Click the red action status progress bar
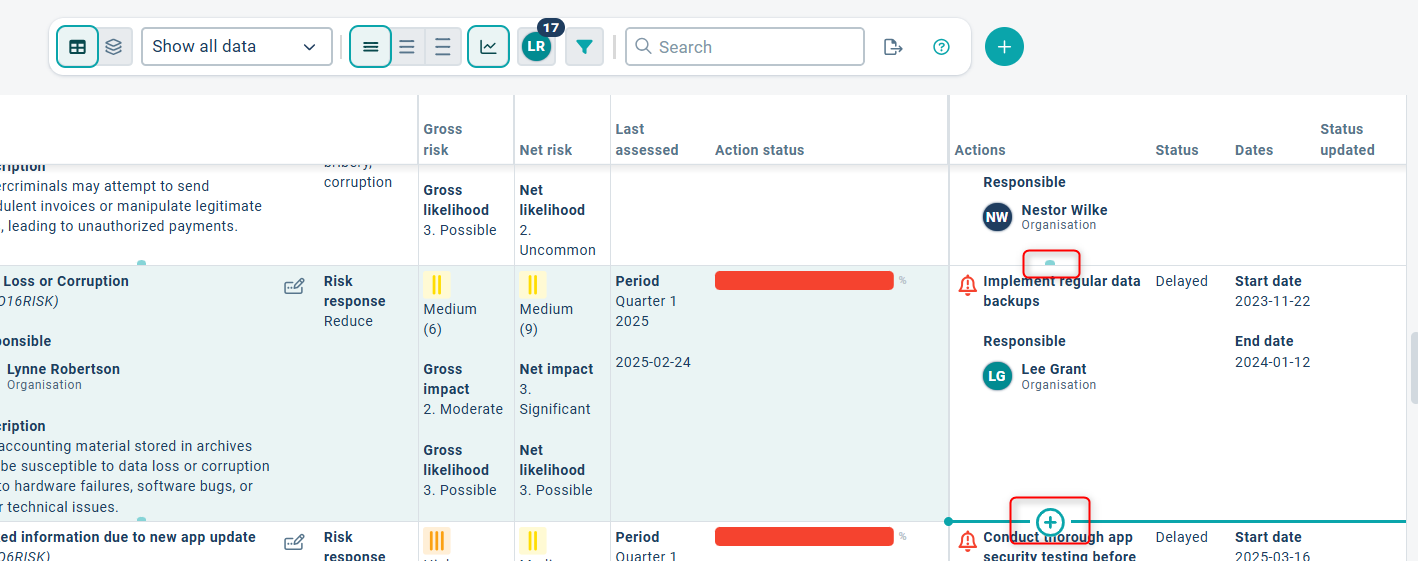The width and height of the screenshot is (1418, 561). tap(804, 281)
